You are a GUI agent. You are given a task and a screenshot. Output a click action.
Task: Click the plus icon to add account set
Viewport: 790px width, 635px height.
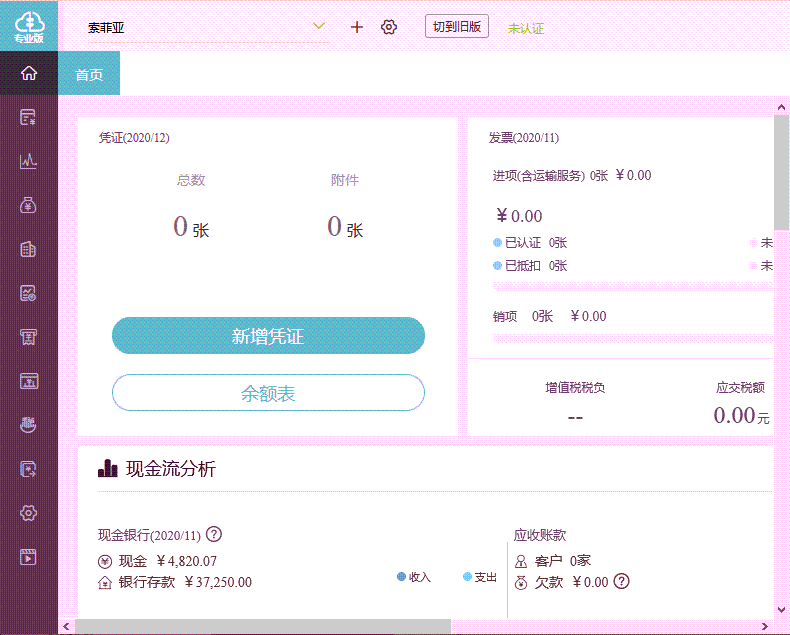coord(357,27)
